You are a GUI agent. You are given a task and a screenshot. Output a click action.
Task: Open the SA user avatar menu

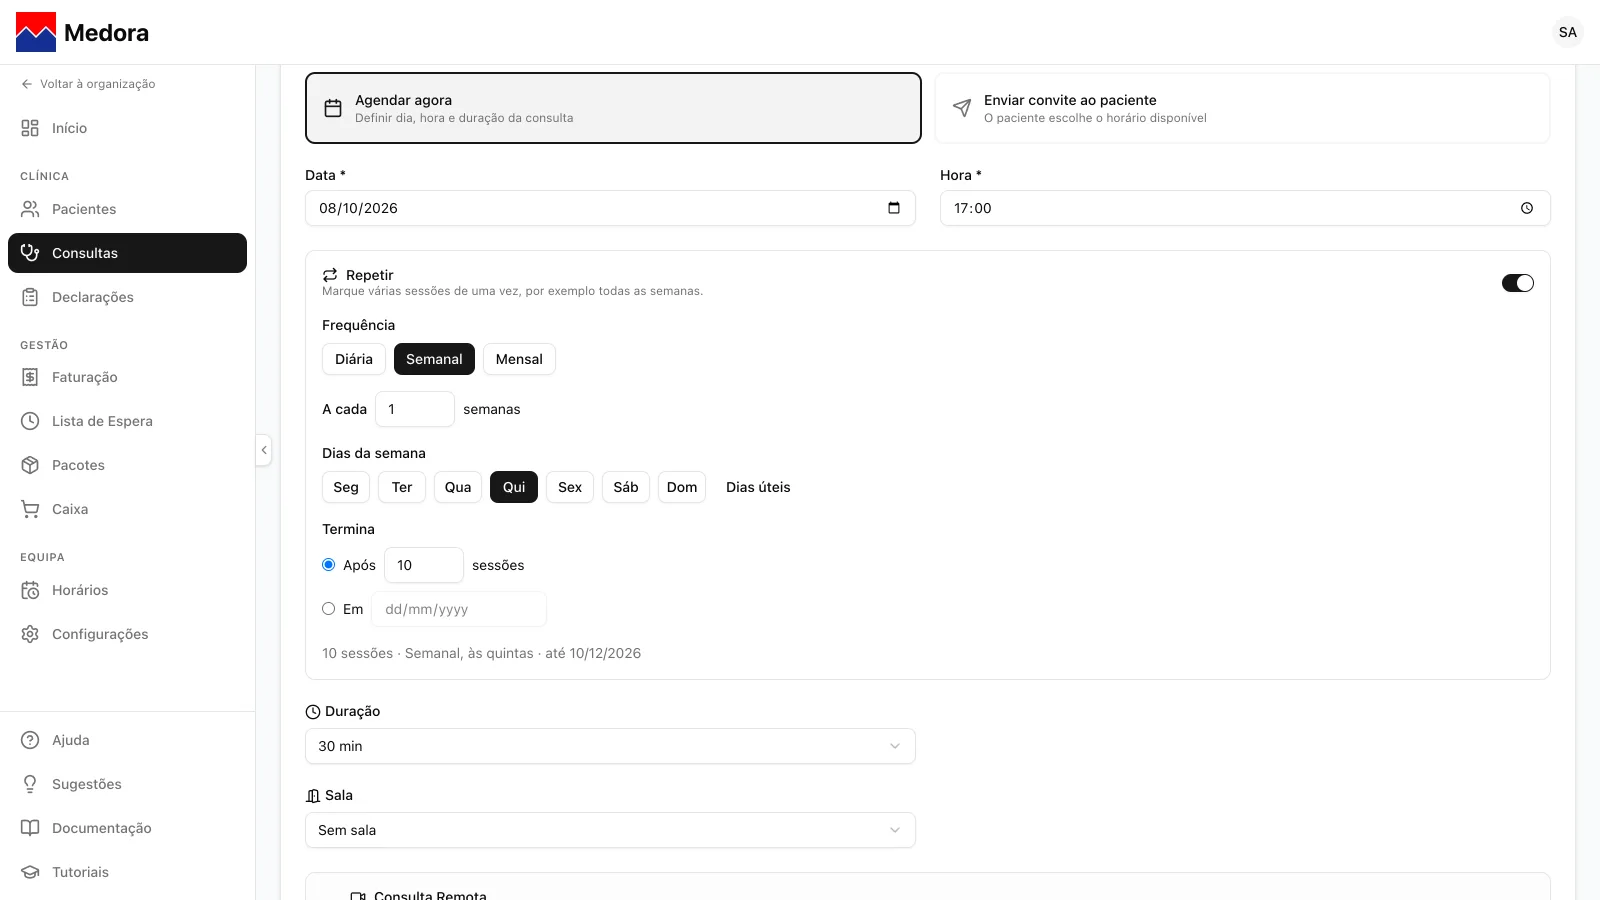[1568, 32]
